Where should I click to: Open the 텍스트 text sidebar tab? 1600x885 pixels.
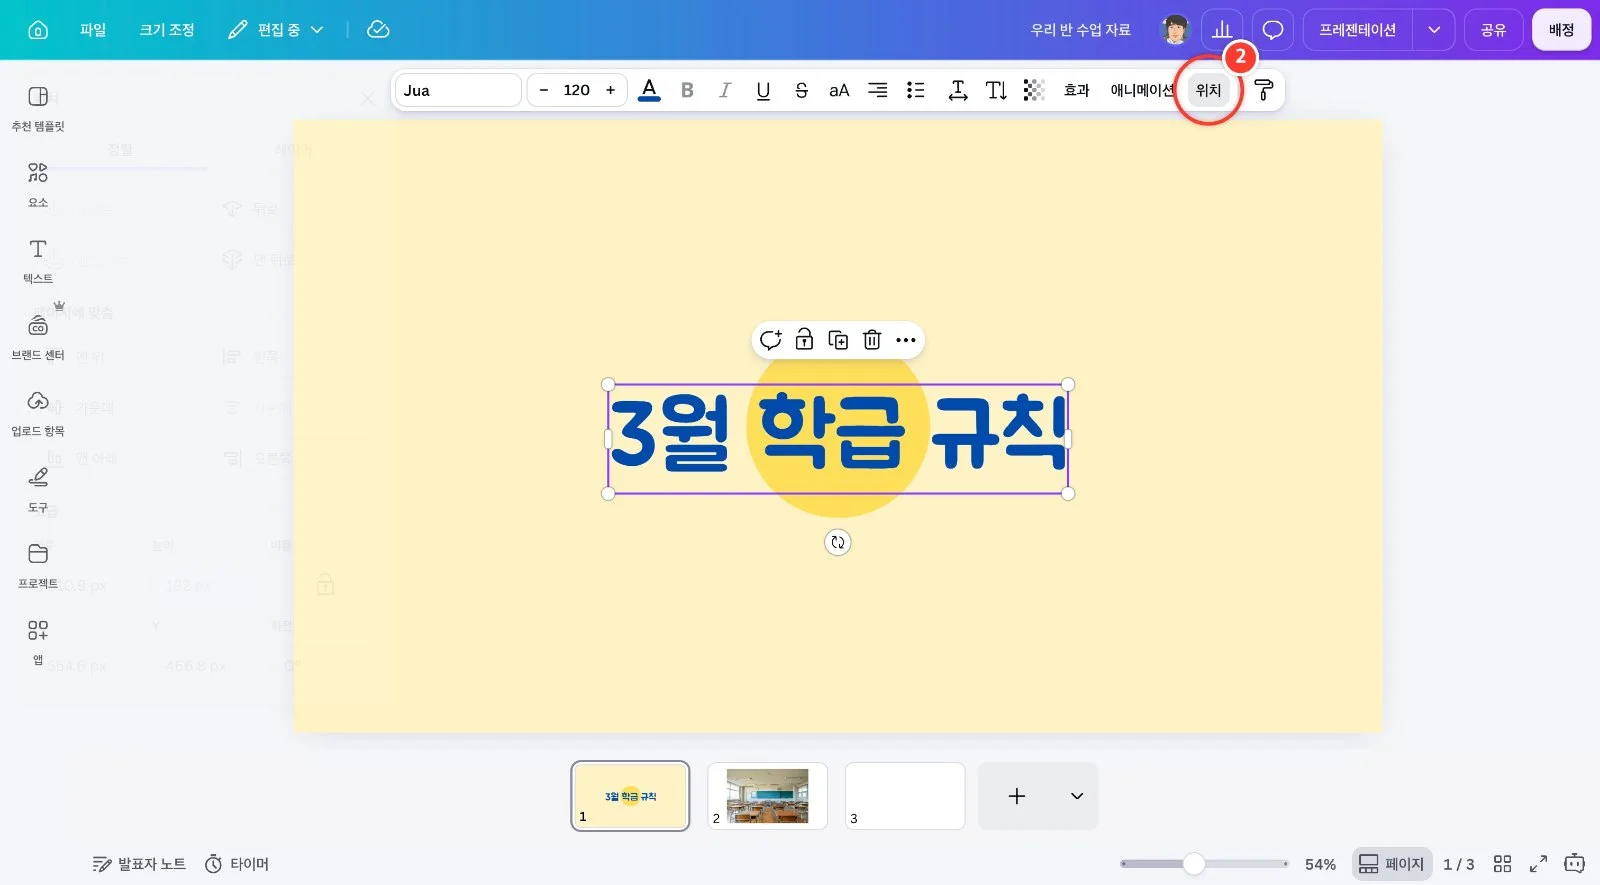click(x=38, y=261)
